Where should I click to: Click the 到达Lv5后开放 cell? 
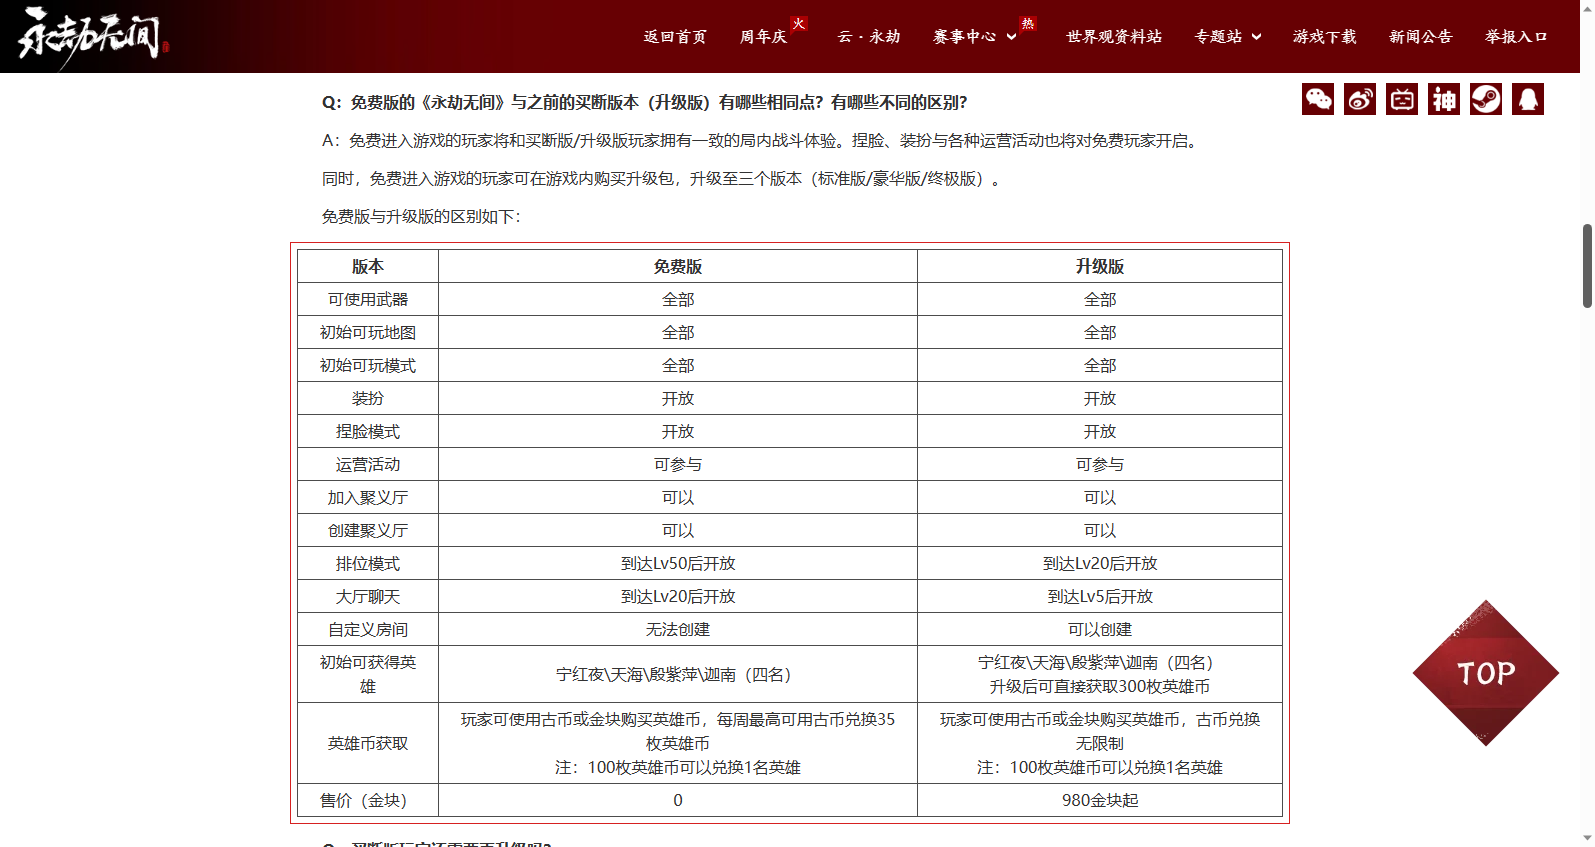pyautogui.click(x=1100, y=597)
